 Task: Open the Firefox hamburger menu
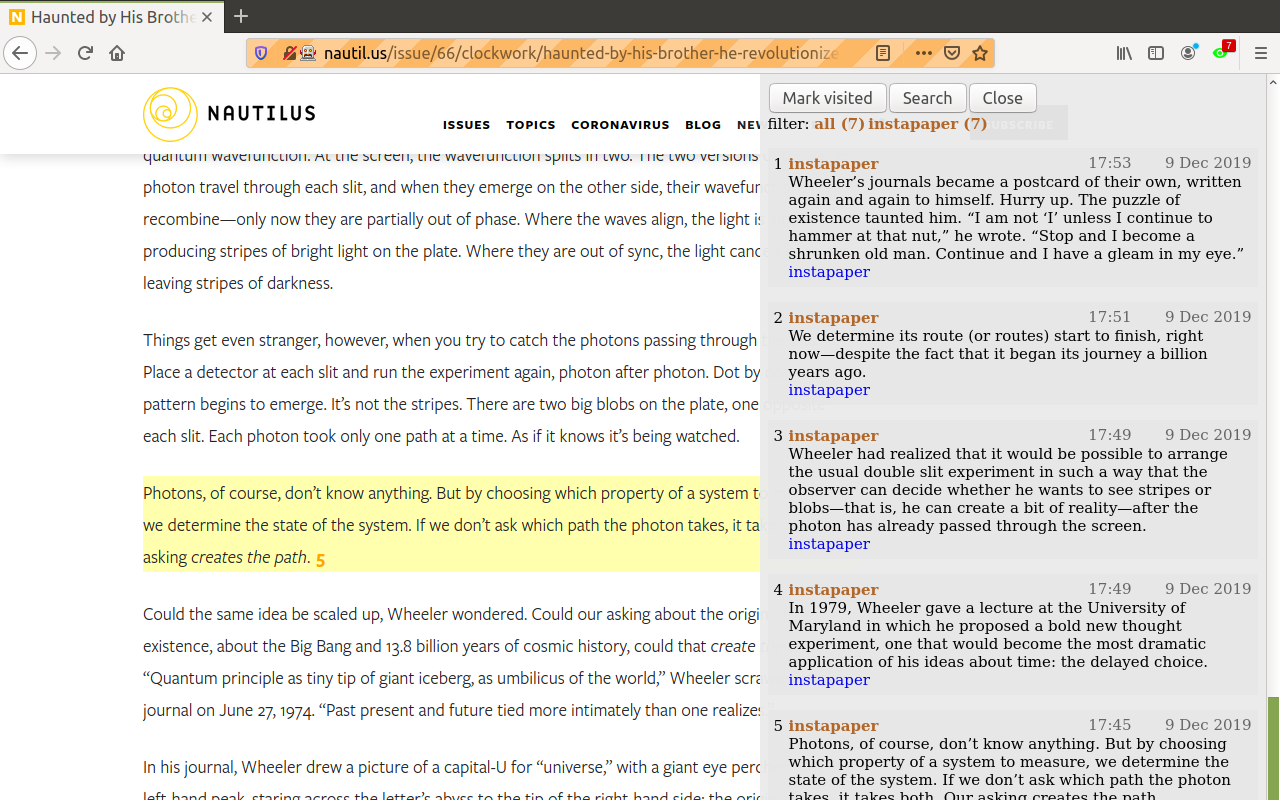click(1260, 53)
